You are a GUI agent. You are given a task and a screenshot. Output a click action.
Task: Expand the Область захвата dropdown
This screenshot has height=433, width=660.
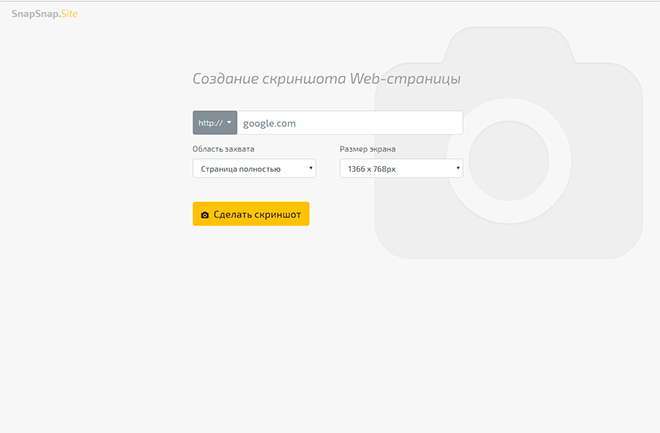(x=254, y=169)
